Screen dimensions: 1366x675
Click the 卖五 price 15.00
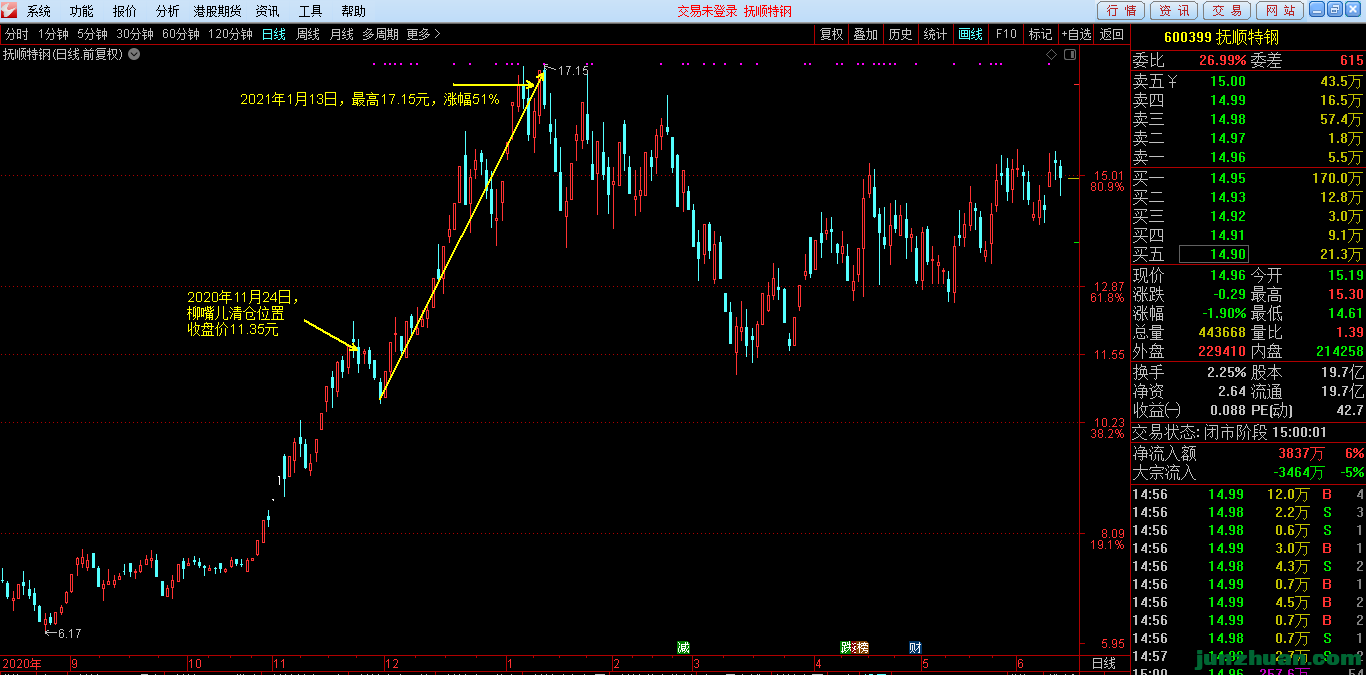coord(1228,81)
